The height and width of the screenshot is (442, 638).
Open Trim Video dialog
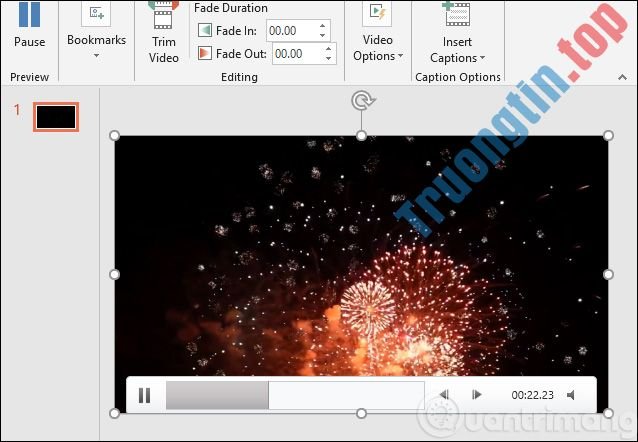coord(164,33)
